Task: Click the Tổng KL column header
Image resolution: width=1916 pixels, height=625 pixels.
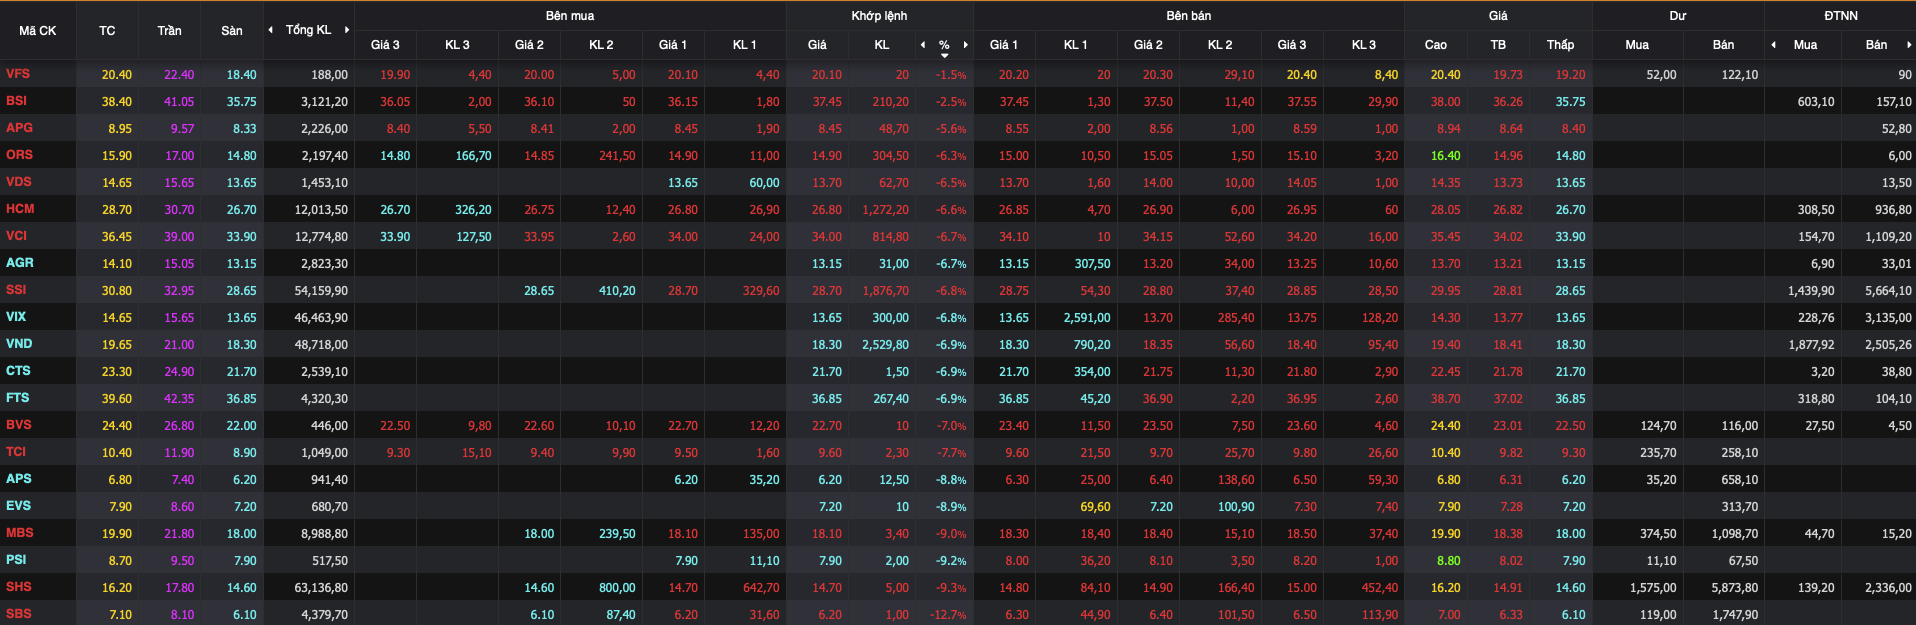Action: tap(308, 30)
